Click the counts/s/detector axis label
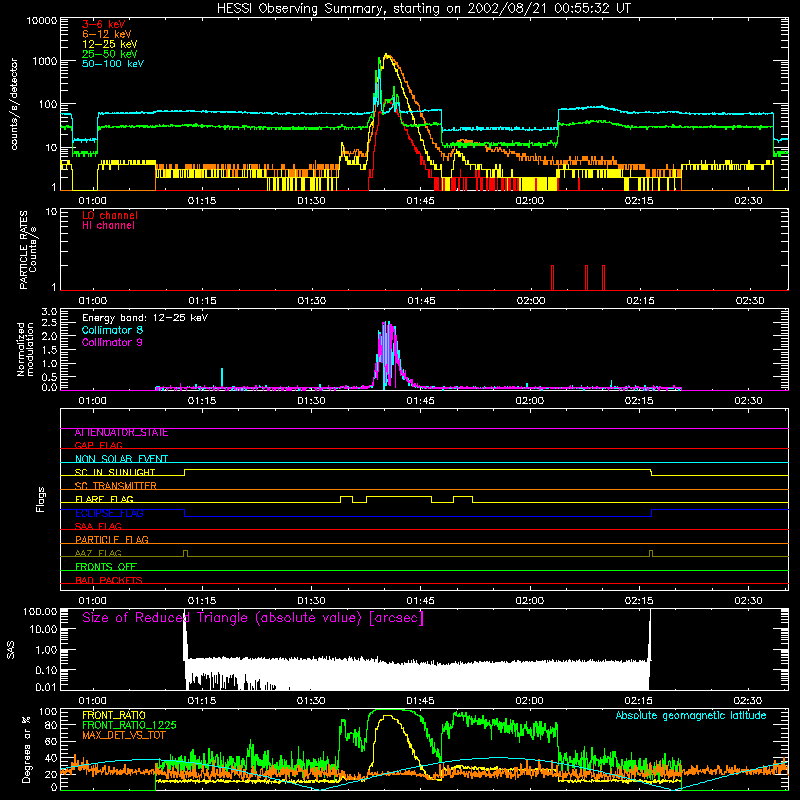800x800 pixels. pos(14,104)
